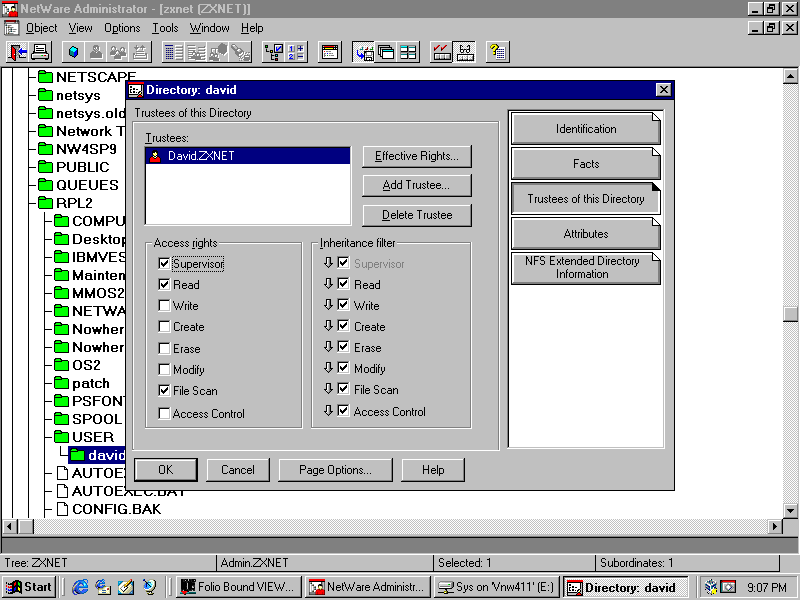Enable the Modify access right
Screen dimensions: 800x600
click(x=164, y=369)
